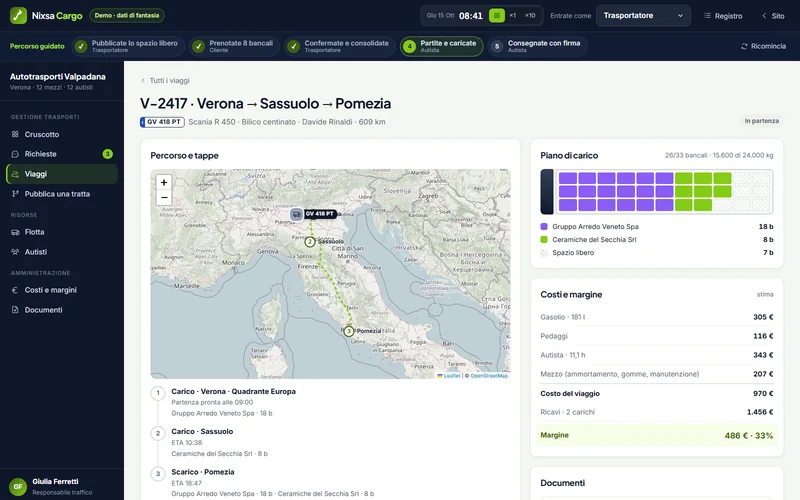The height and width of the screenshot is (500, 800).
Task: Click the euro icon of 'Costi e margini'
Action: 15,290
